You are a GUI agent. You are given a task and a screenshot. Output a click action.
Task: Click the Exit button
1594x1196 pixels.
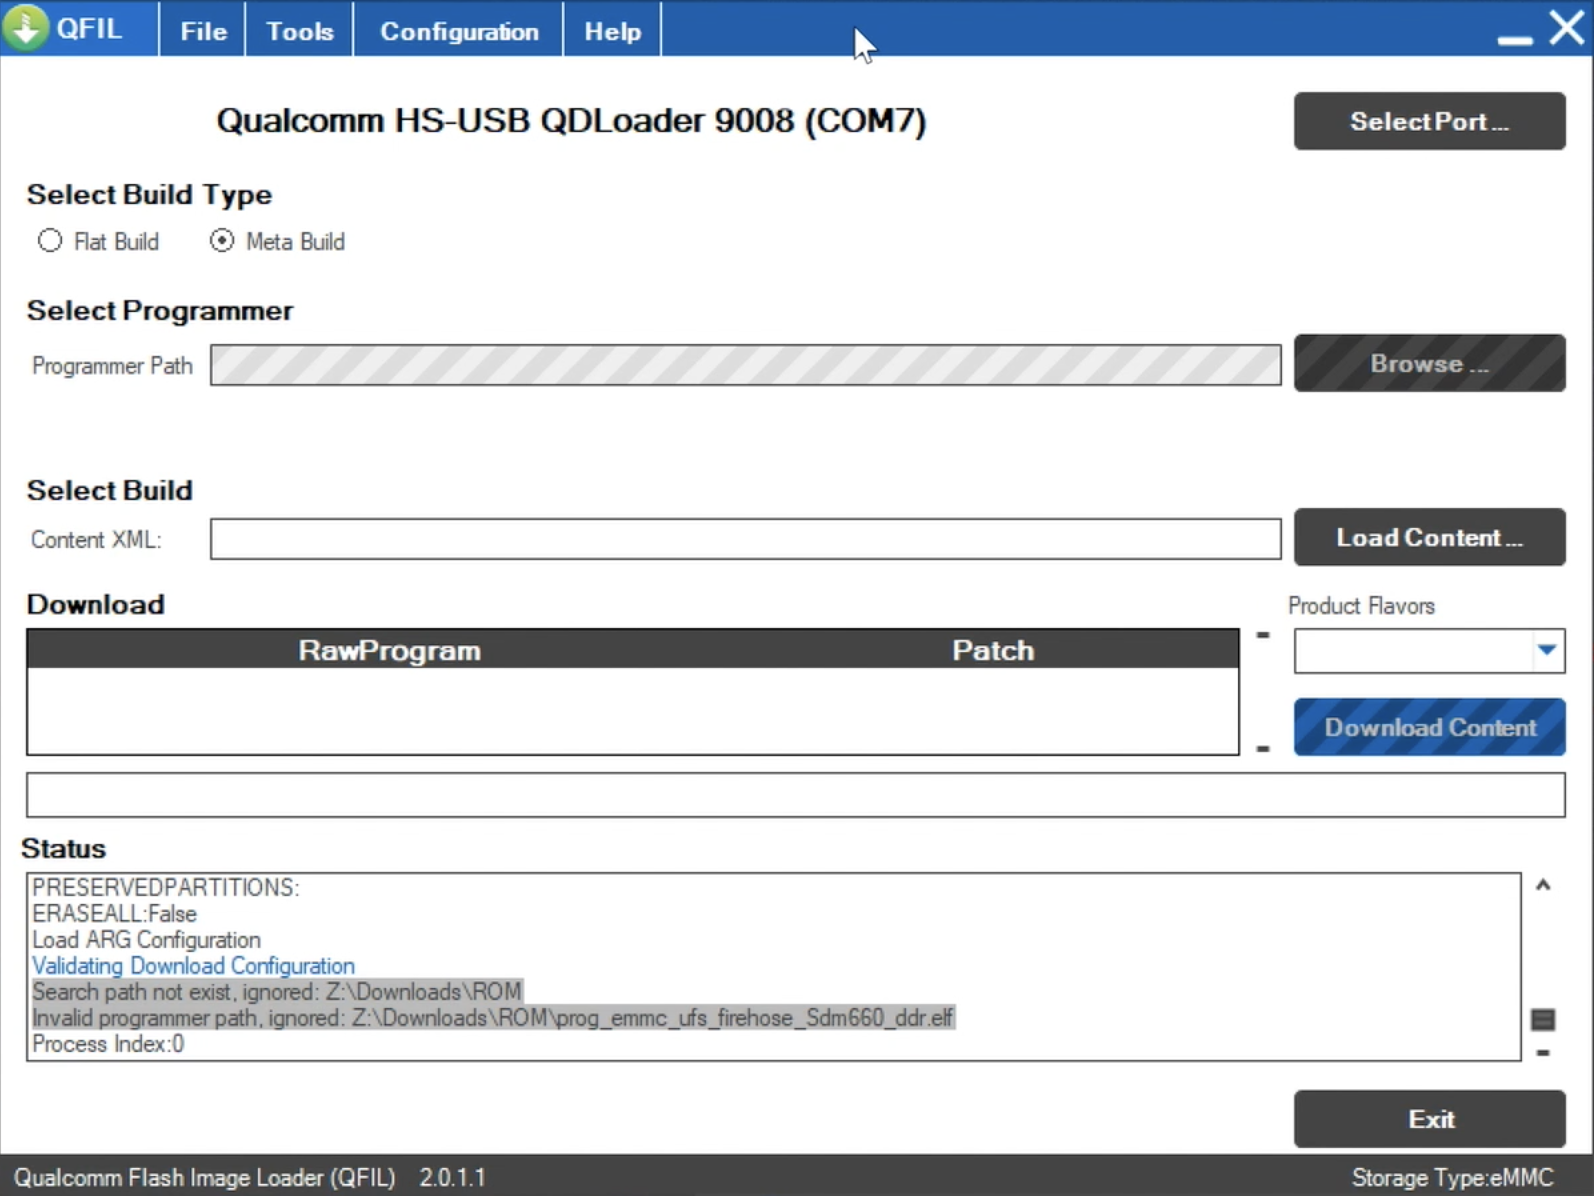pos(1429,1119)
